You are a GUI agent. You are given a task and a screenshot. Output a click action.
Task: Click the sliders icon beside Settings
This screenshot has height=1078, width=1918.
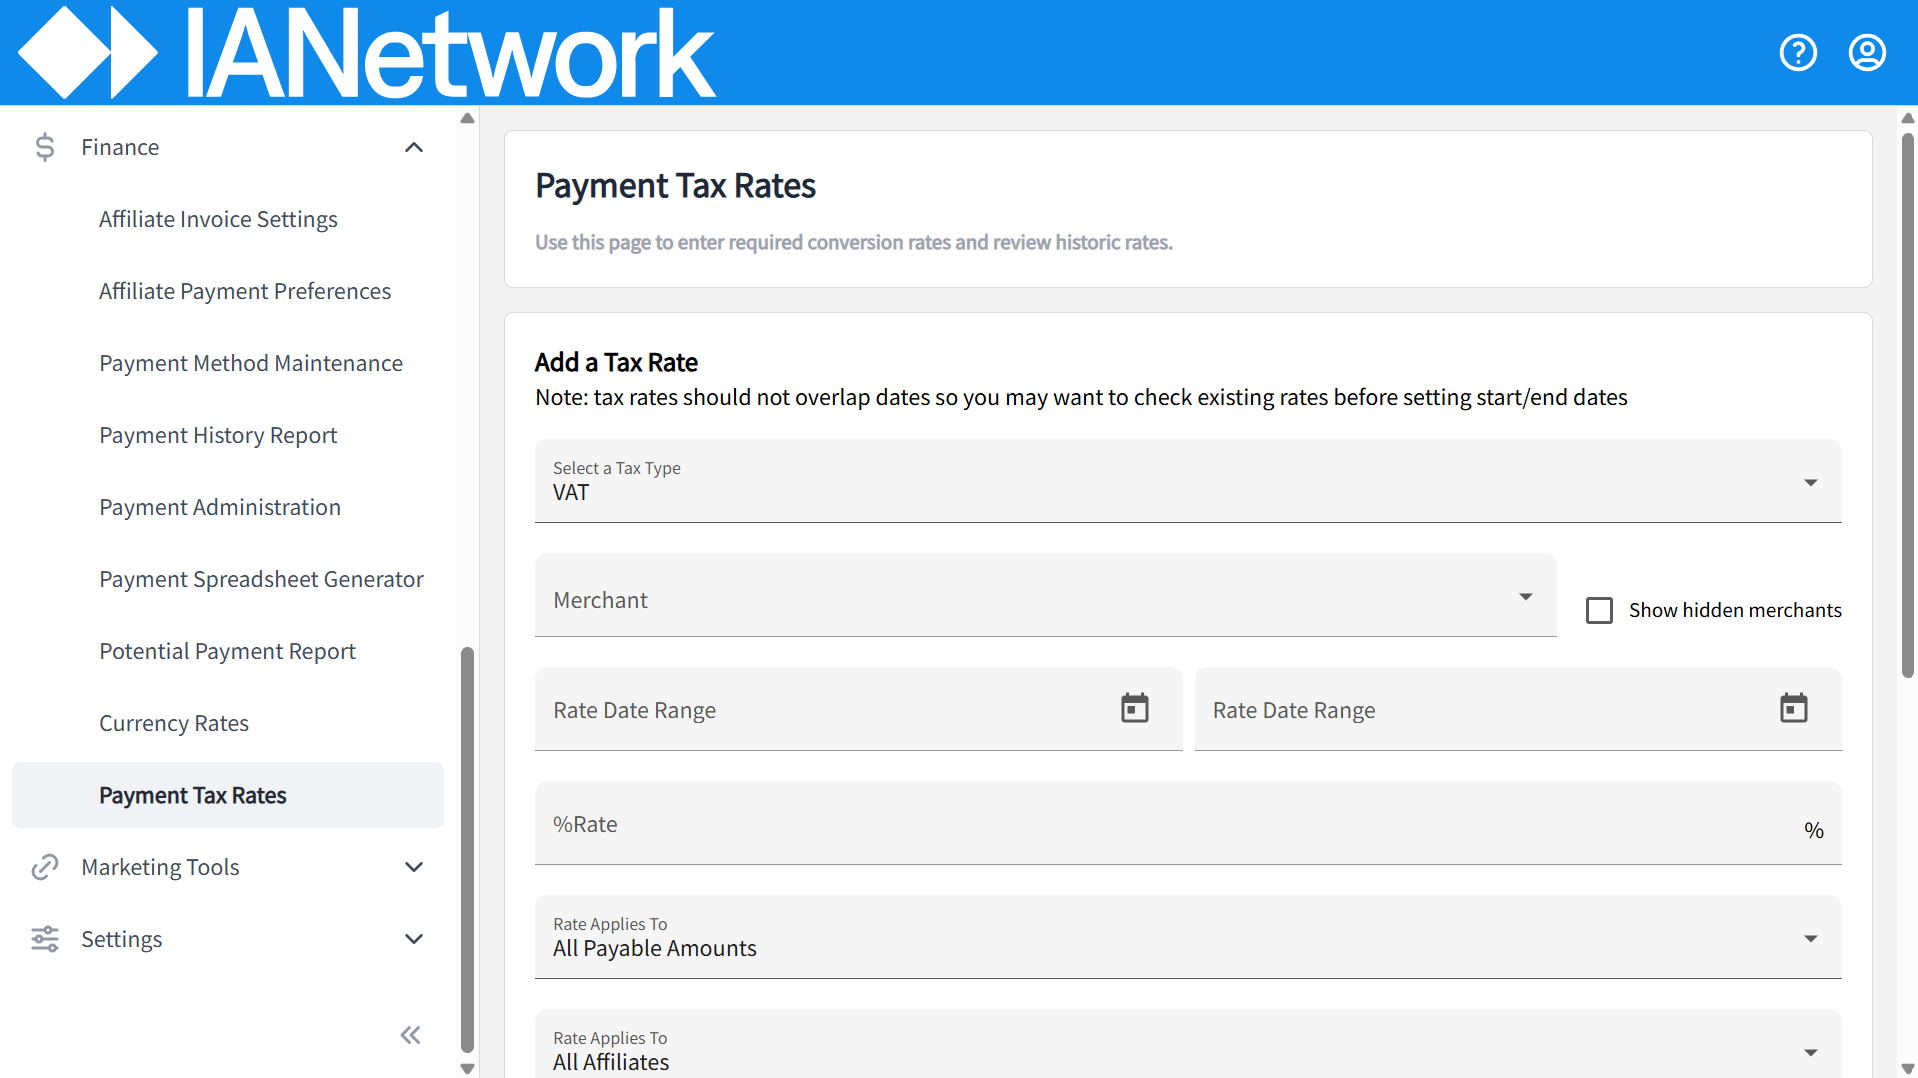coord(44,939)
